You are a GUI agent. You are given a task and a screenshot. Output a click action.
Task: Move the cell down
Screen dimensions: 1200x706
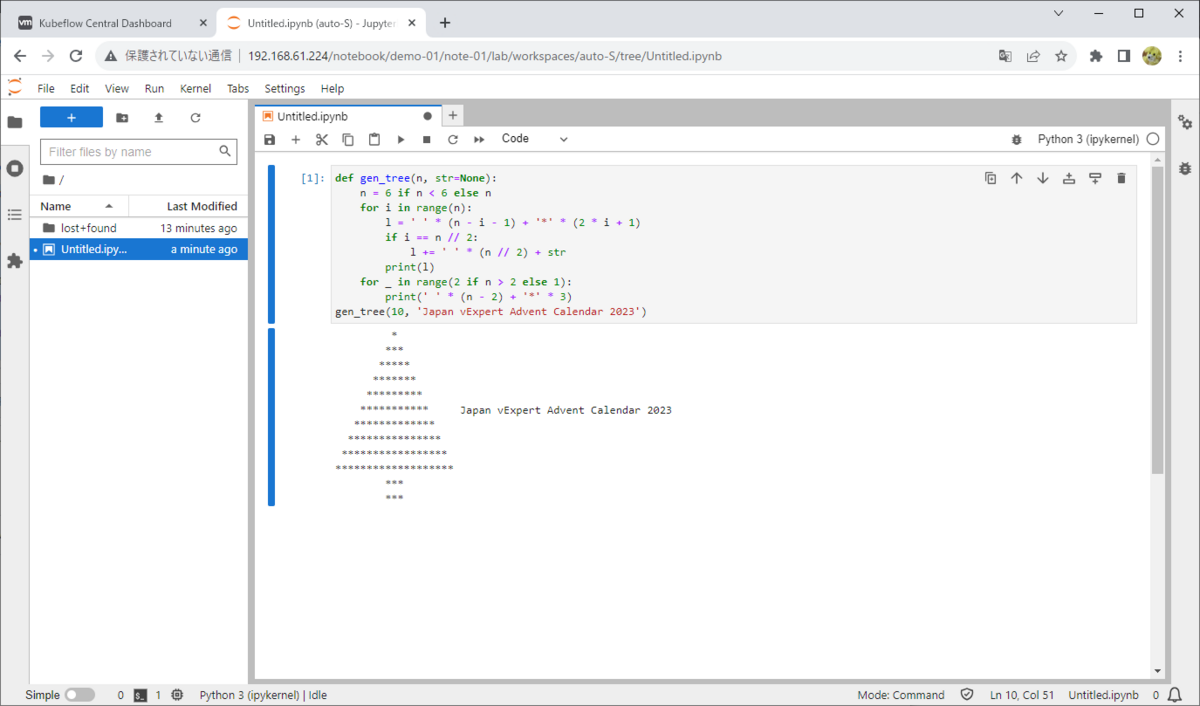(x=1043, y=178)
